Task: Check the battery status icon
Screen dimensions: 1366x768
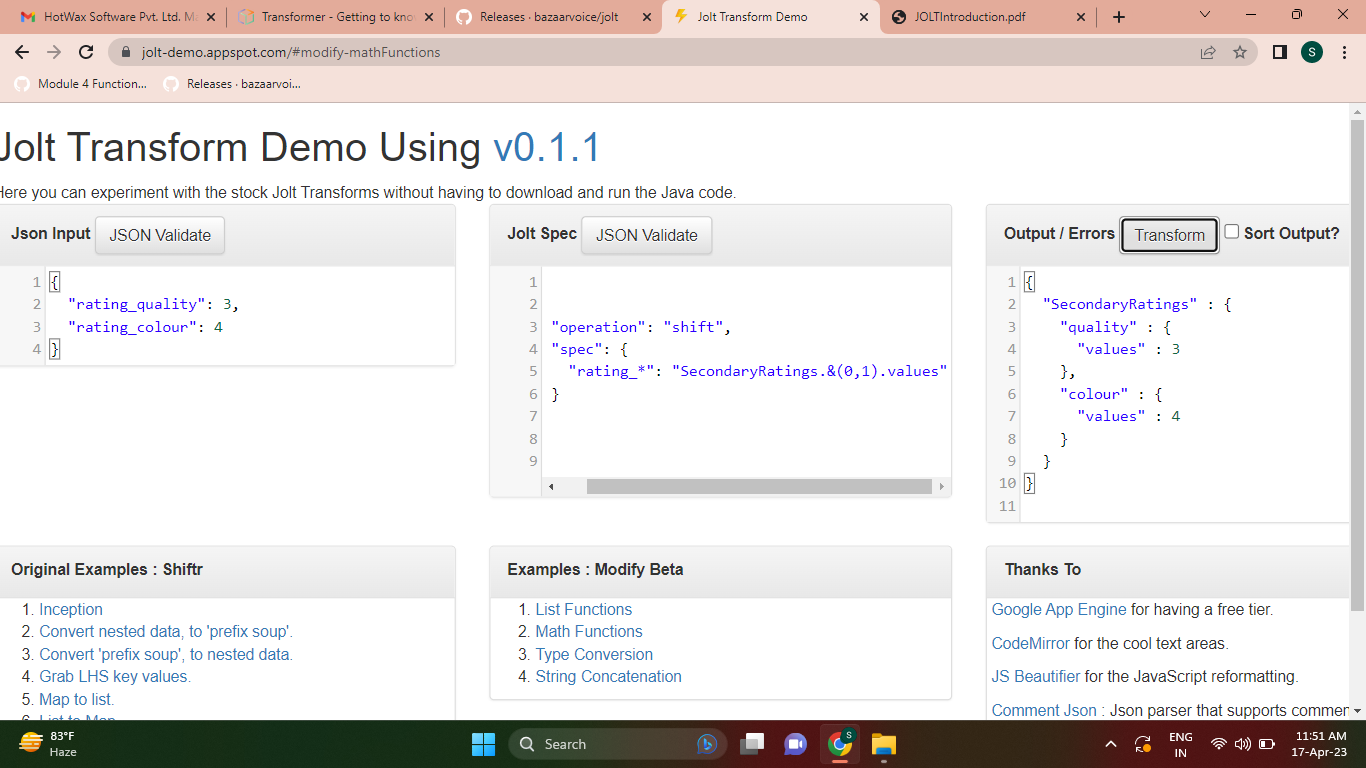Action: click(x=1267, y=744)
